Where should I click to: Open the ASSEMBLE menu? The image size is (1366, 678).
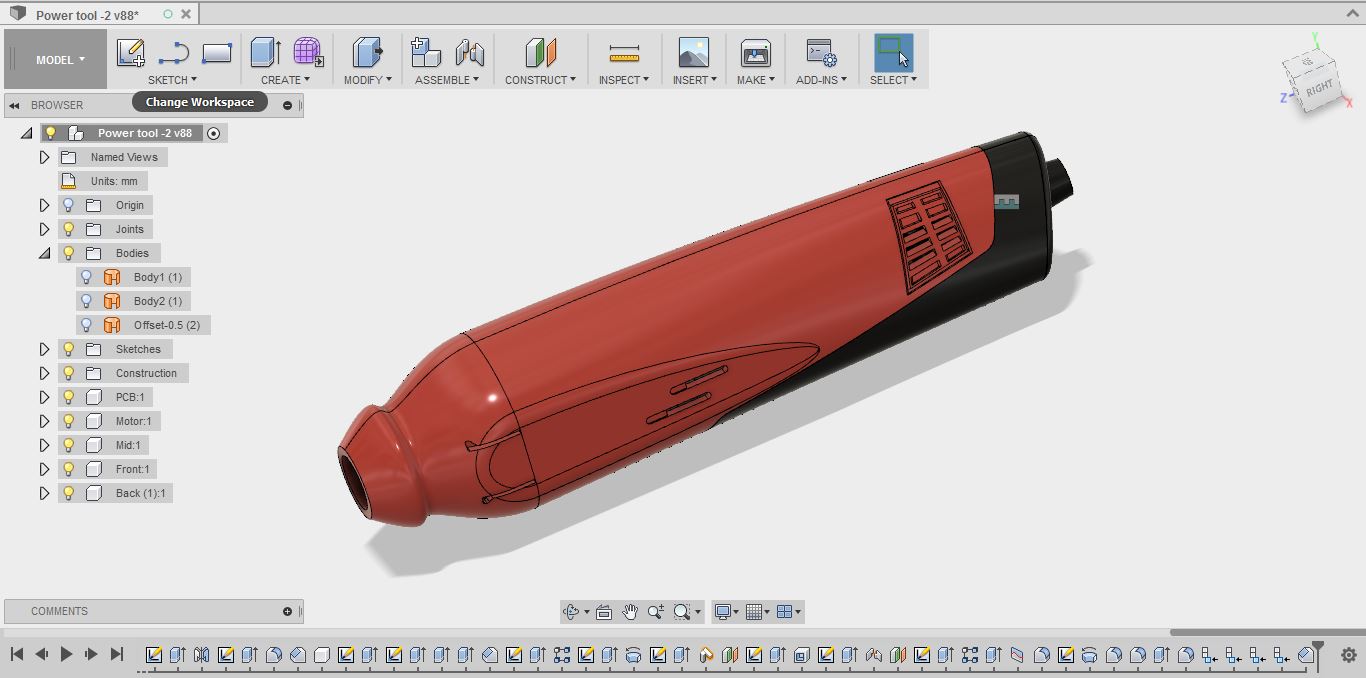(x=447, y=80)
